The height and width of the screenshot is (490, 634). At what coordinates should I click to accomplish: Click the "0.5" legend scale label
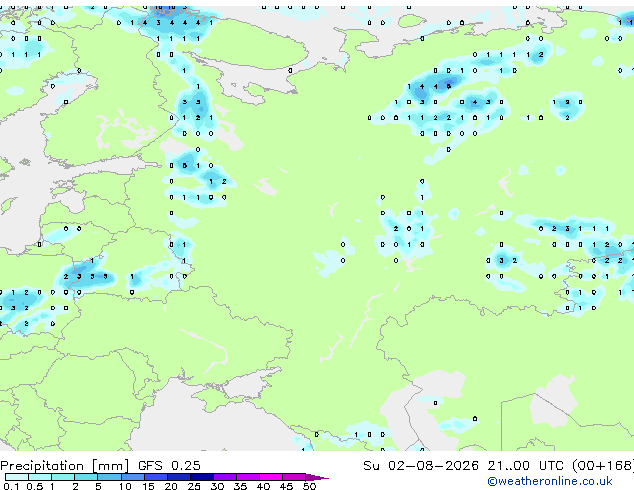pyautogui.click(x=35, y=486)
